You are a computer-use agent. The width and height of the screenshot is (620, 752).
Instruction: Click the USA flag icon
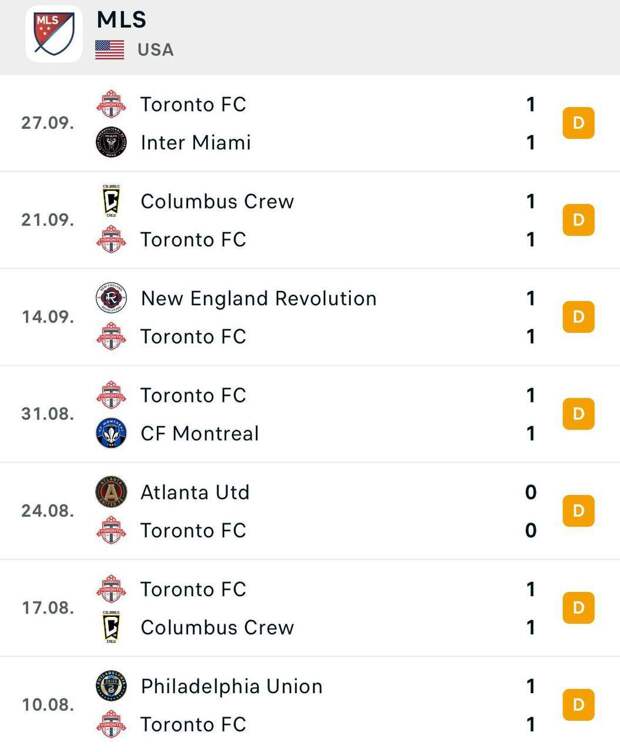pos(110,49)
